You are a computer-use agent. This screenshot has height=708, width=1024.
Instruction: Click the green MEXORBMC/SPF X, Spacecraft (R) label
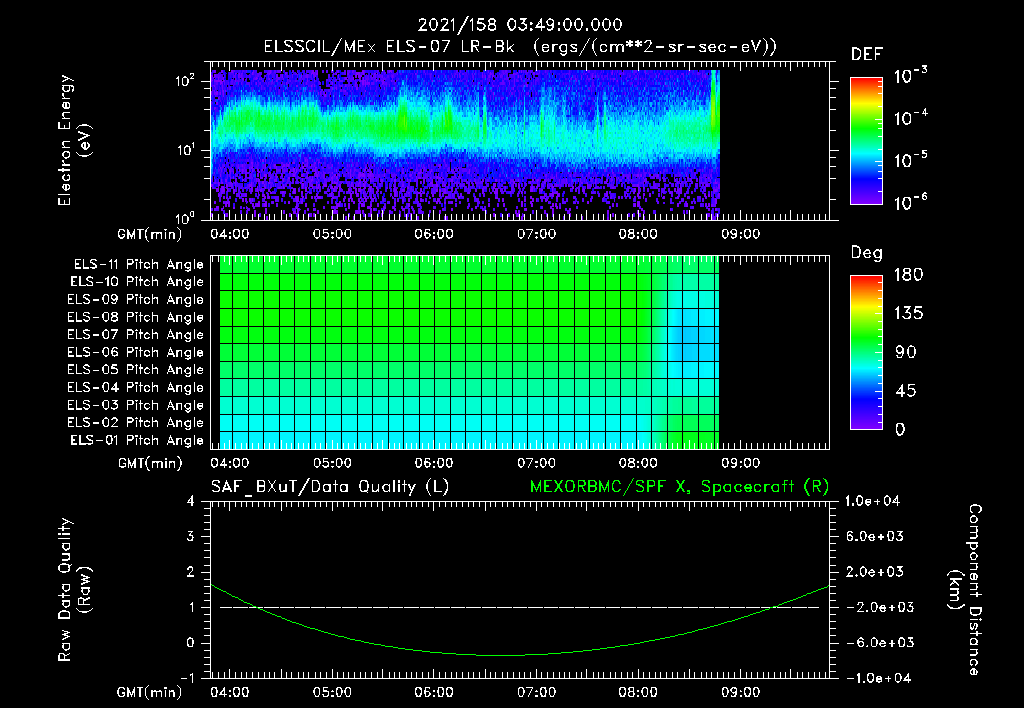679,487
